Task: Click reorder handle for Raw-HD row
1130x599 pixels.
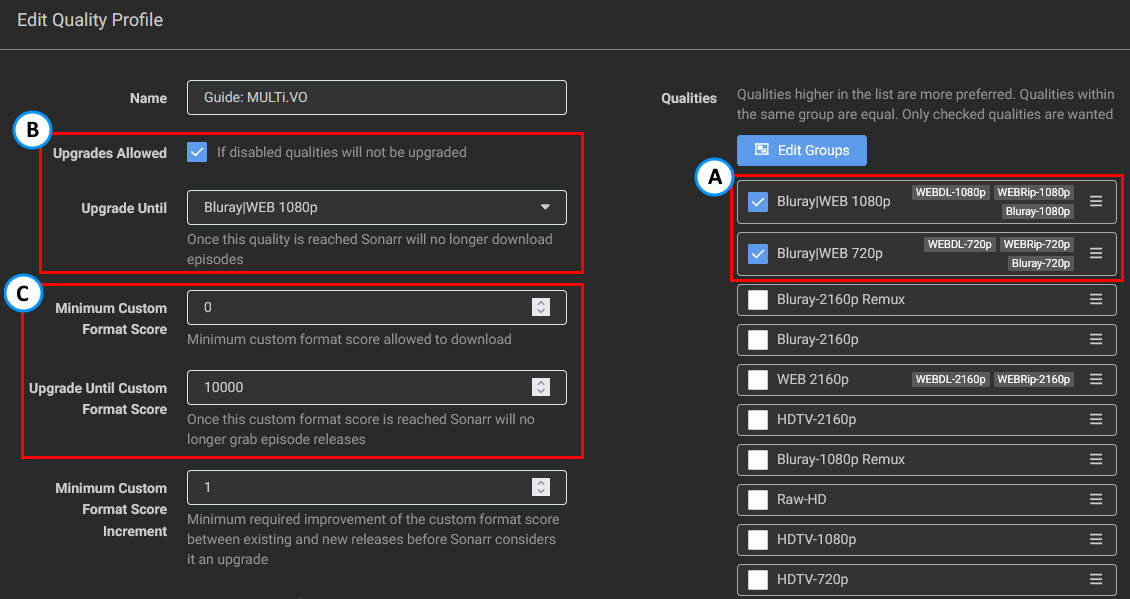Action: pyautogui.click(x=1096, y=499)
